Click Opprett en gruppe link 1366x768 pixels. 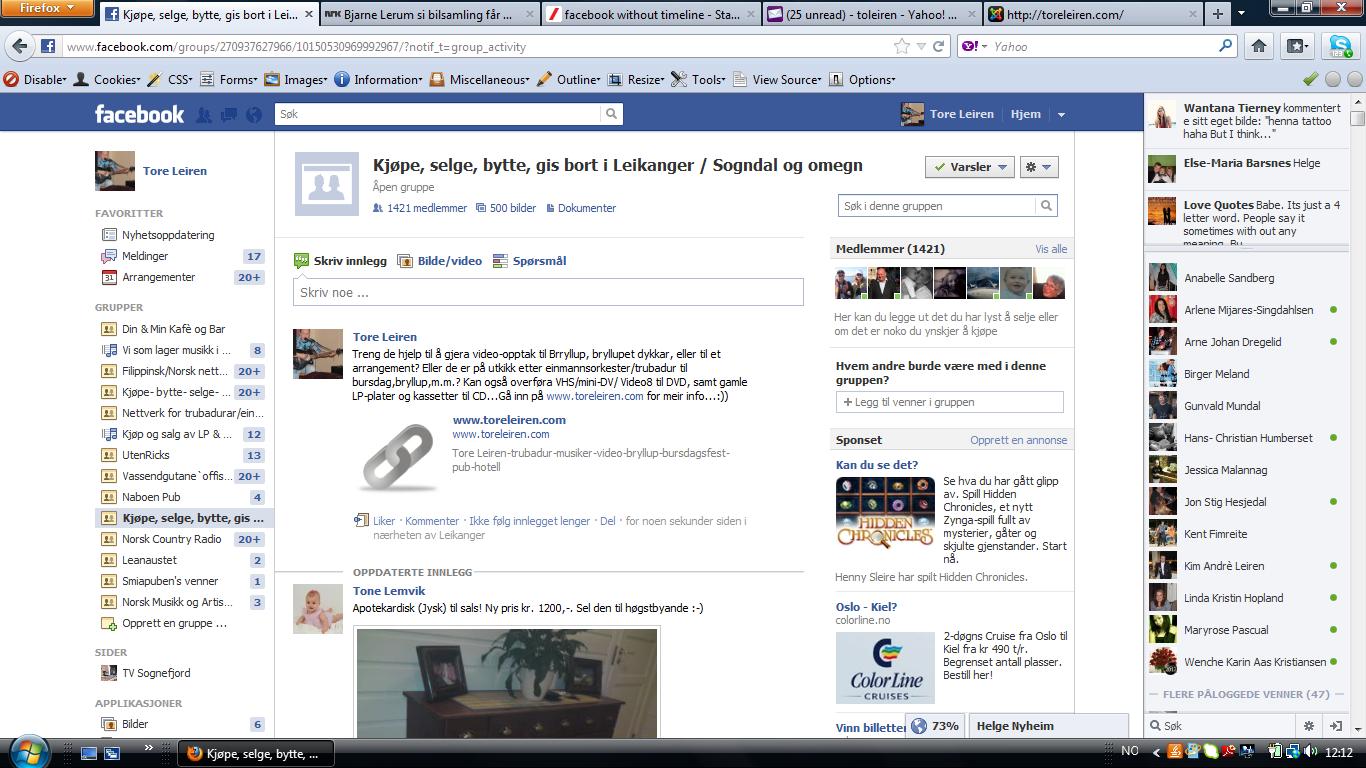[174, 623]
